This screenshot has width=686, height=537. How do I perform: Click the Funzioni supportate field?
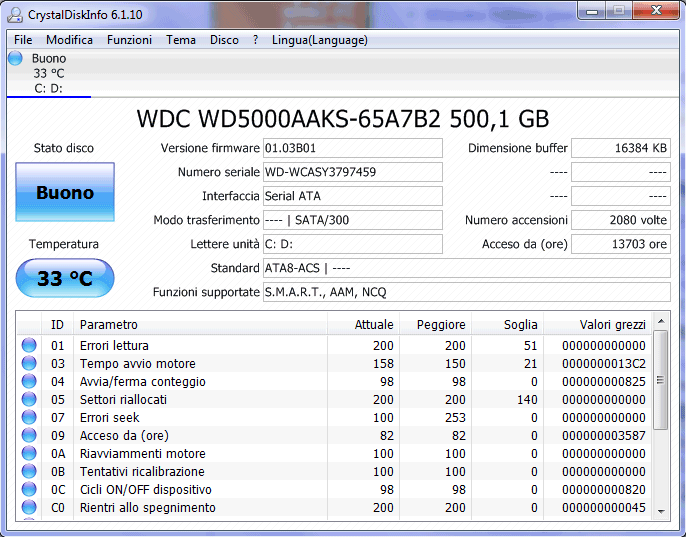(466, 292)
